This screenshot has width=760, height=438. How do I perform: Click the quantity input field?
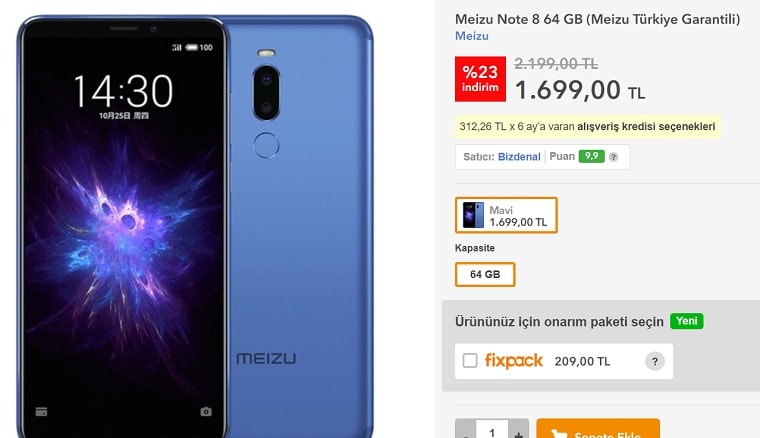[x=492, y=431]
